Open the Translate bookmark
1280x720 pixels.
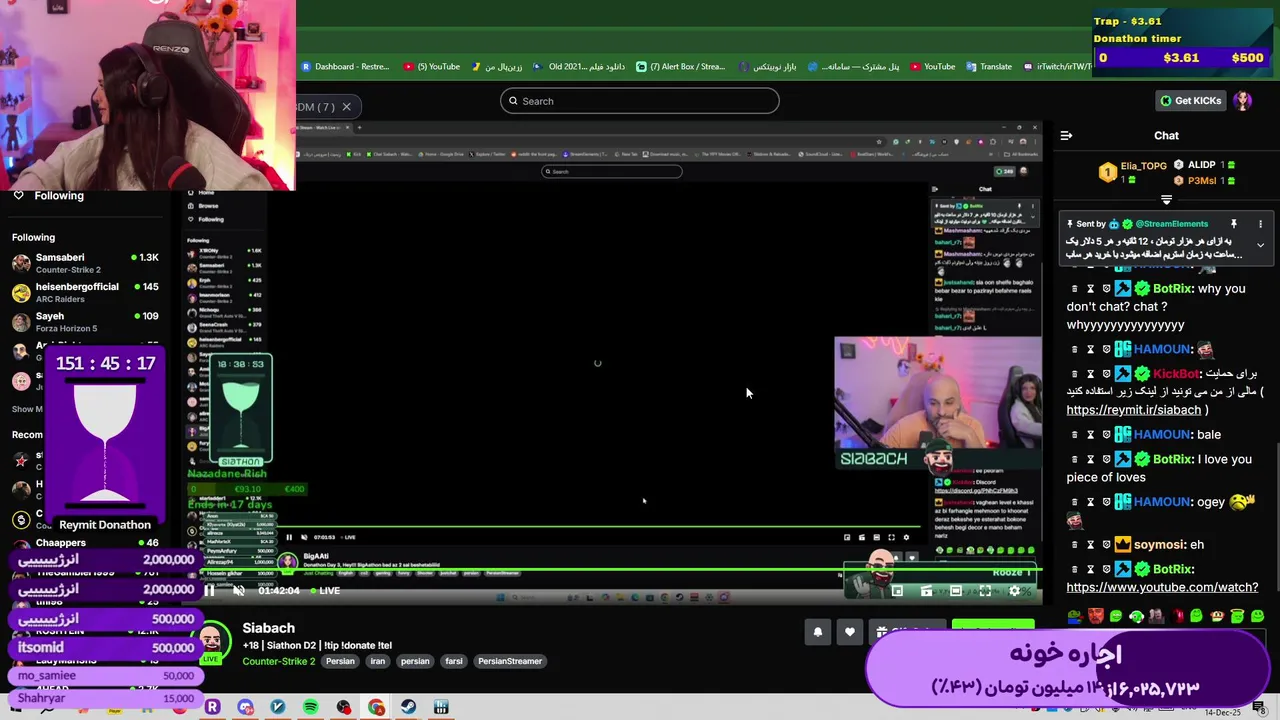[988, 67]
